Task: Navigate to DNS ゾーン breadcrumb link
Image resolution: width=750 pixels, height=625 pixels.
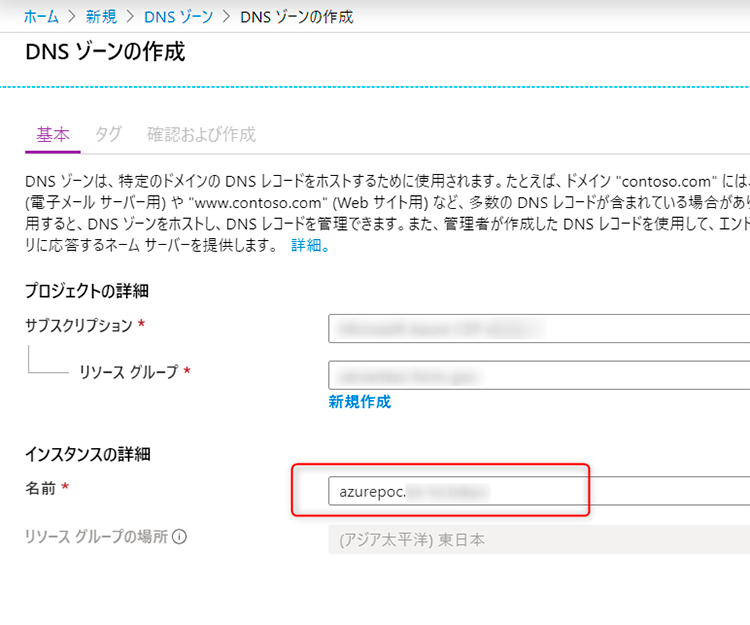Action: tap(177, 17)
